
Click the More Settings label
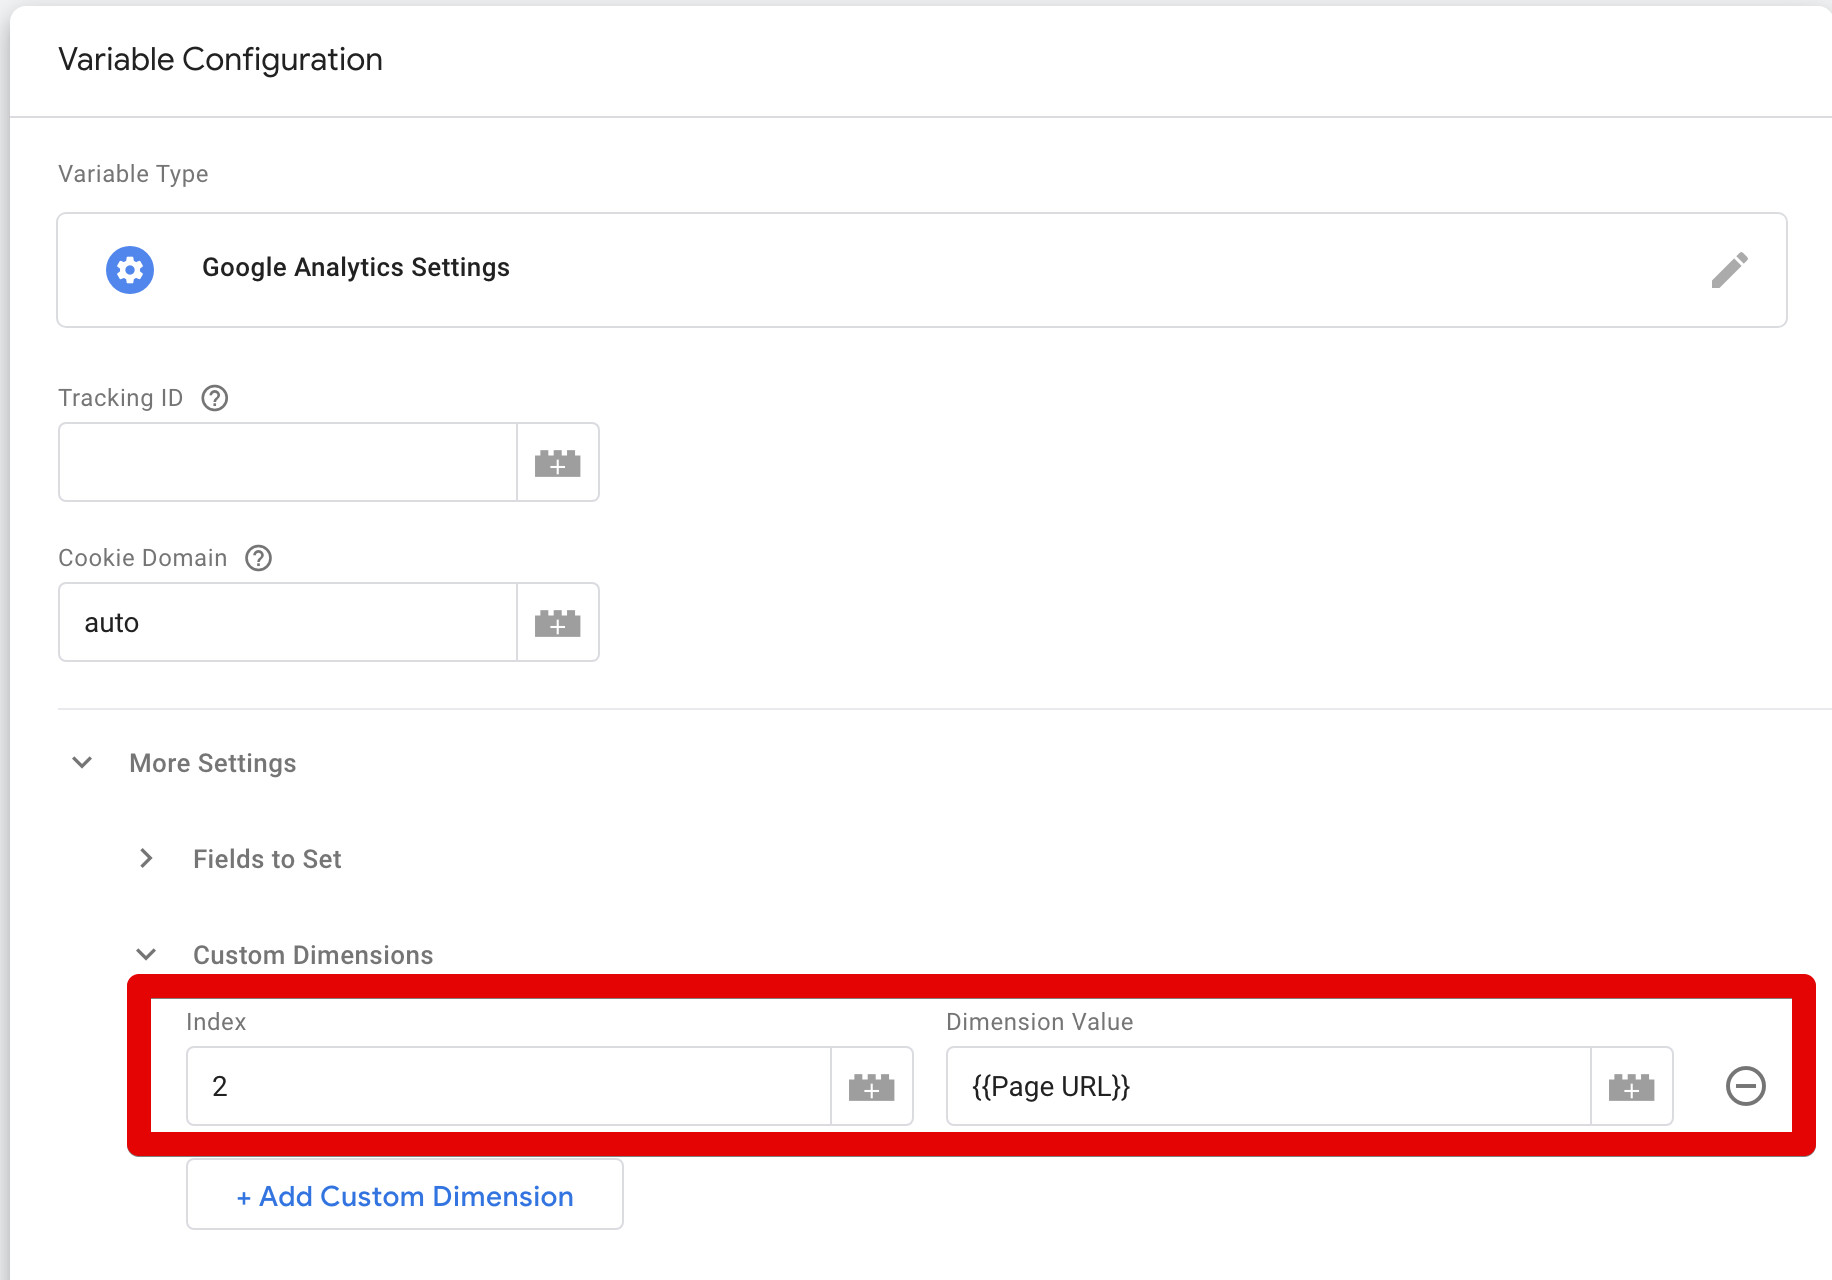pyautogui.click(x=213, y=763)
